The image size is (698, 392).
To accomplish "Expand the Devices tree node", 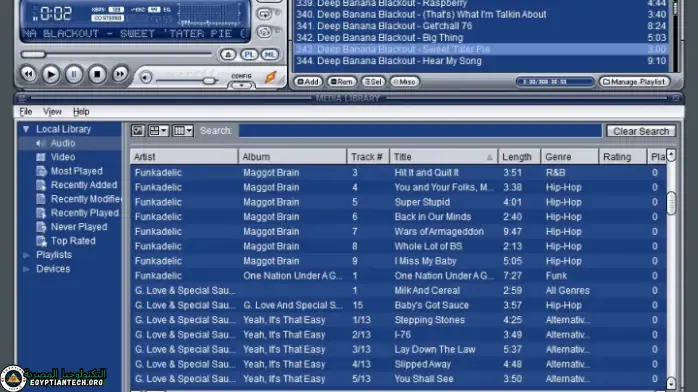I will click(x=26, y=269).
